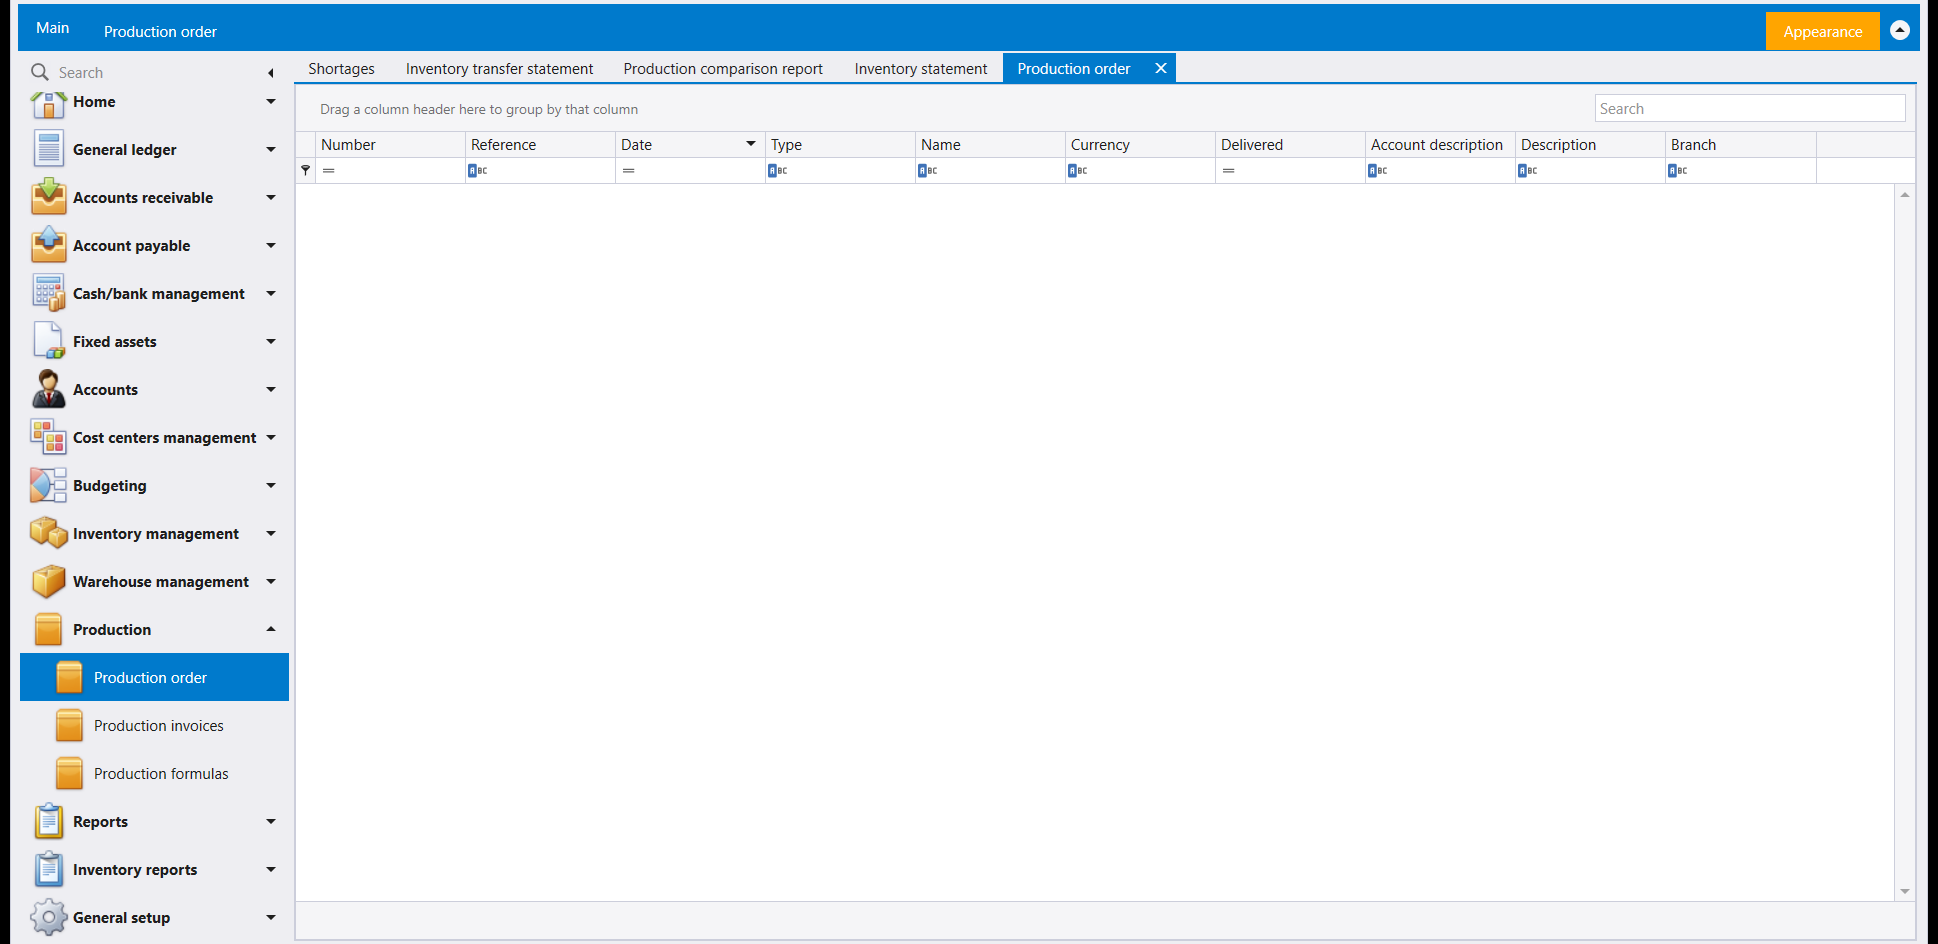Open Production formulas in sidebar

click(x=154, y=773)
